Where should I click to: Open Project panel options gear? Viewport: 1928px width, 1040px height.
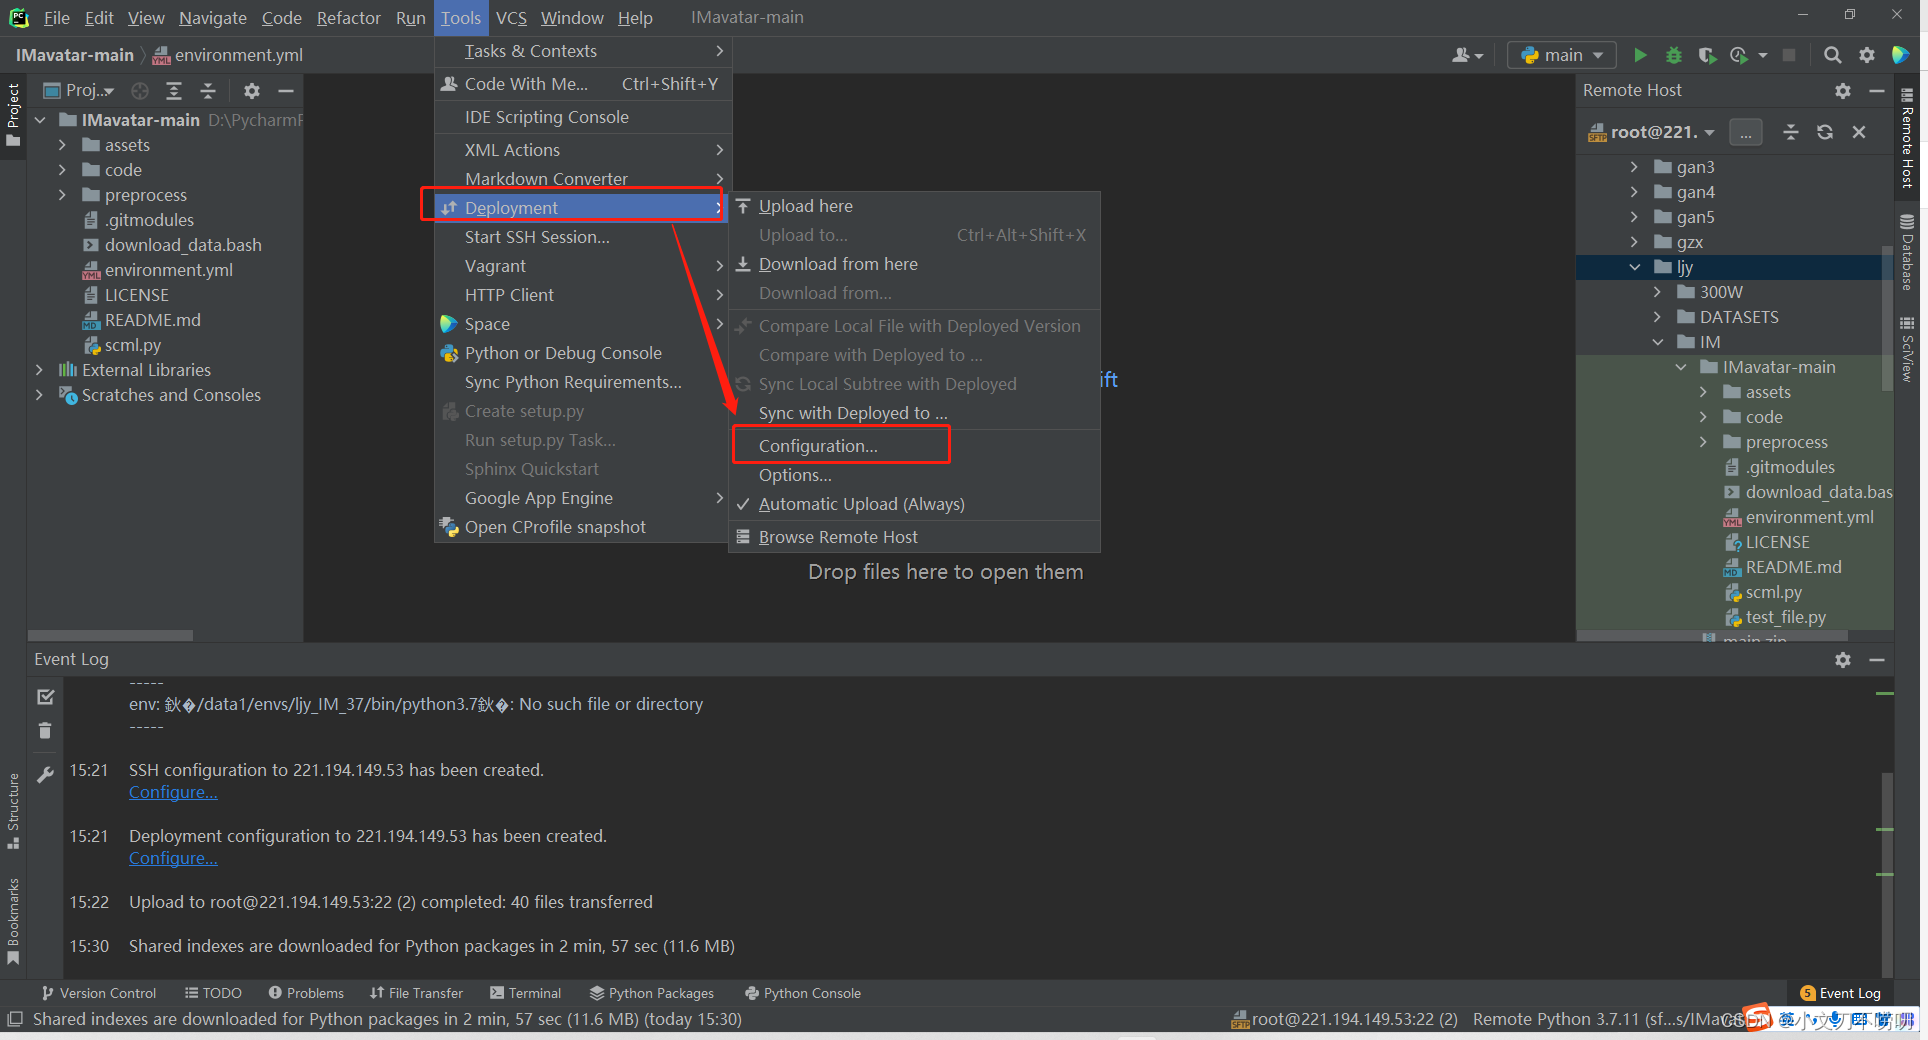pyautogui.click(x=252, y=91)
